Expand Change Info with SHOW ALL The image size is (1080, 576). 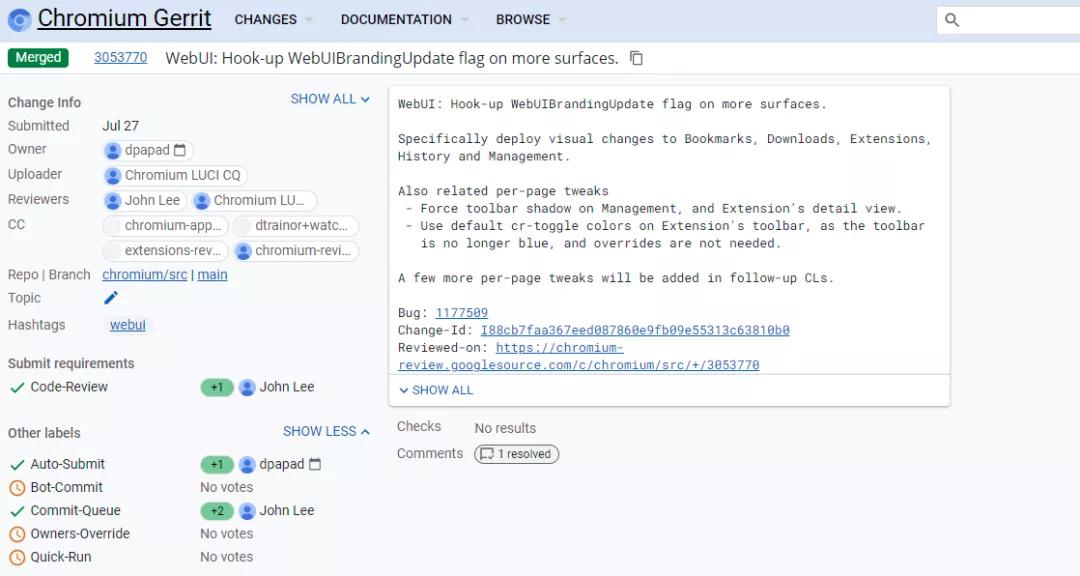[330, 99]
